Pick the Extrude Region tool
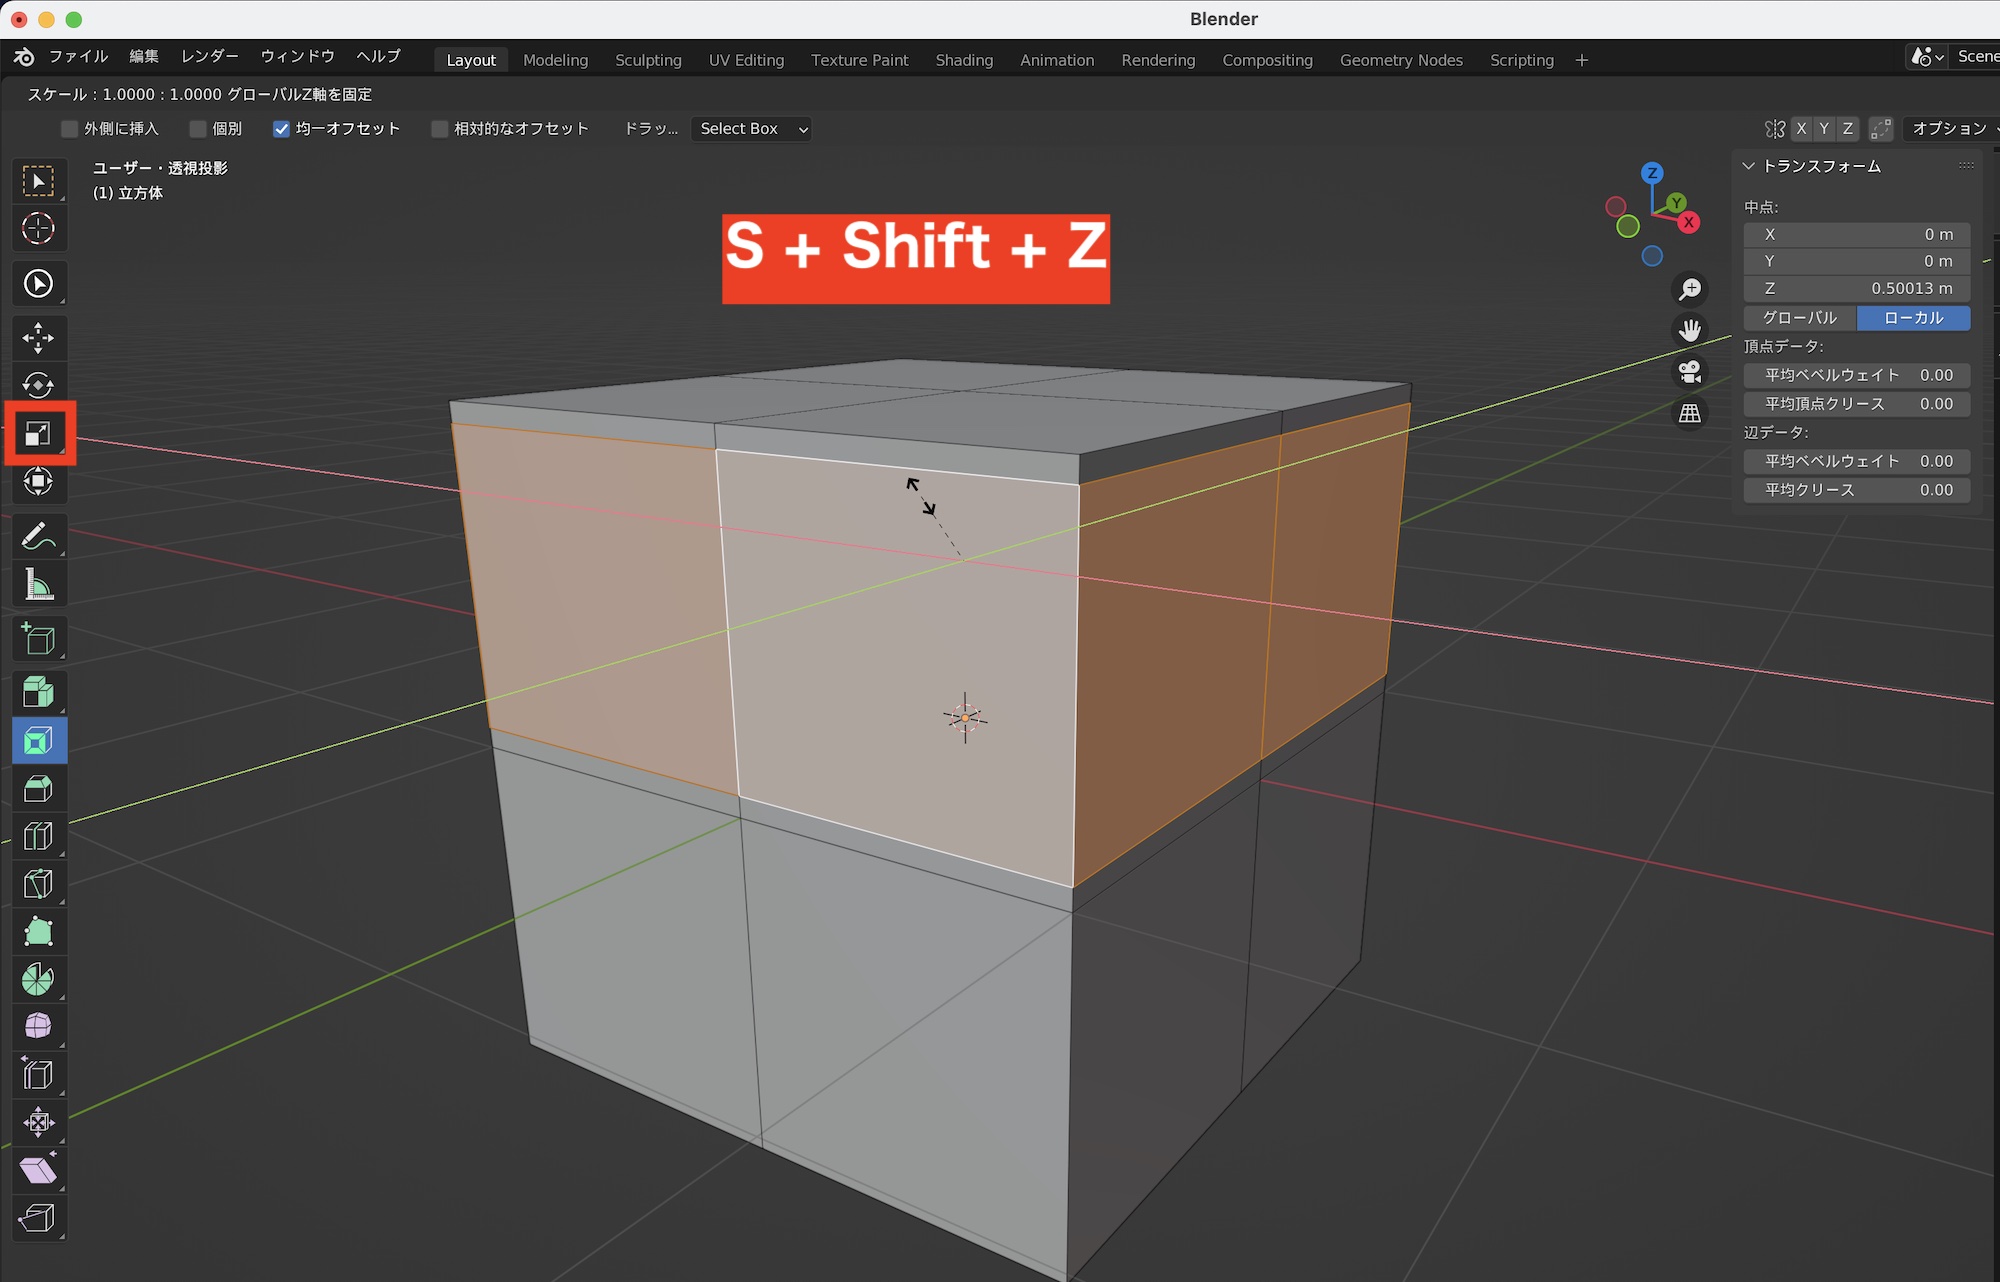 point(38,692)
